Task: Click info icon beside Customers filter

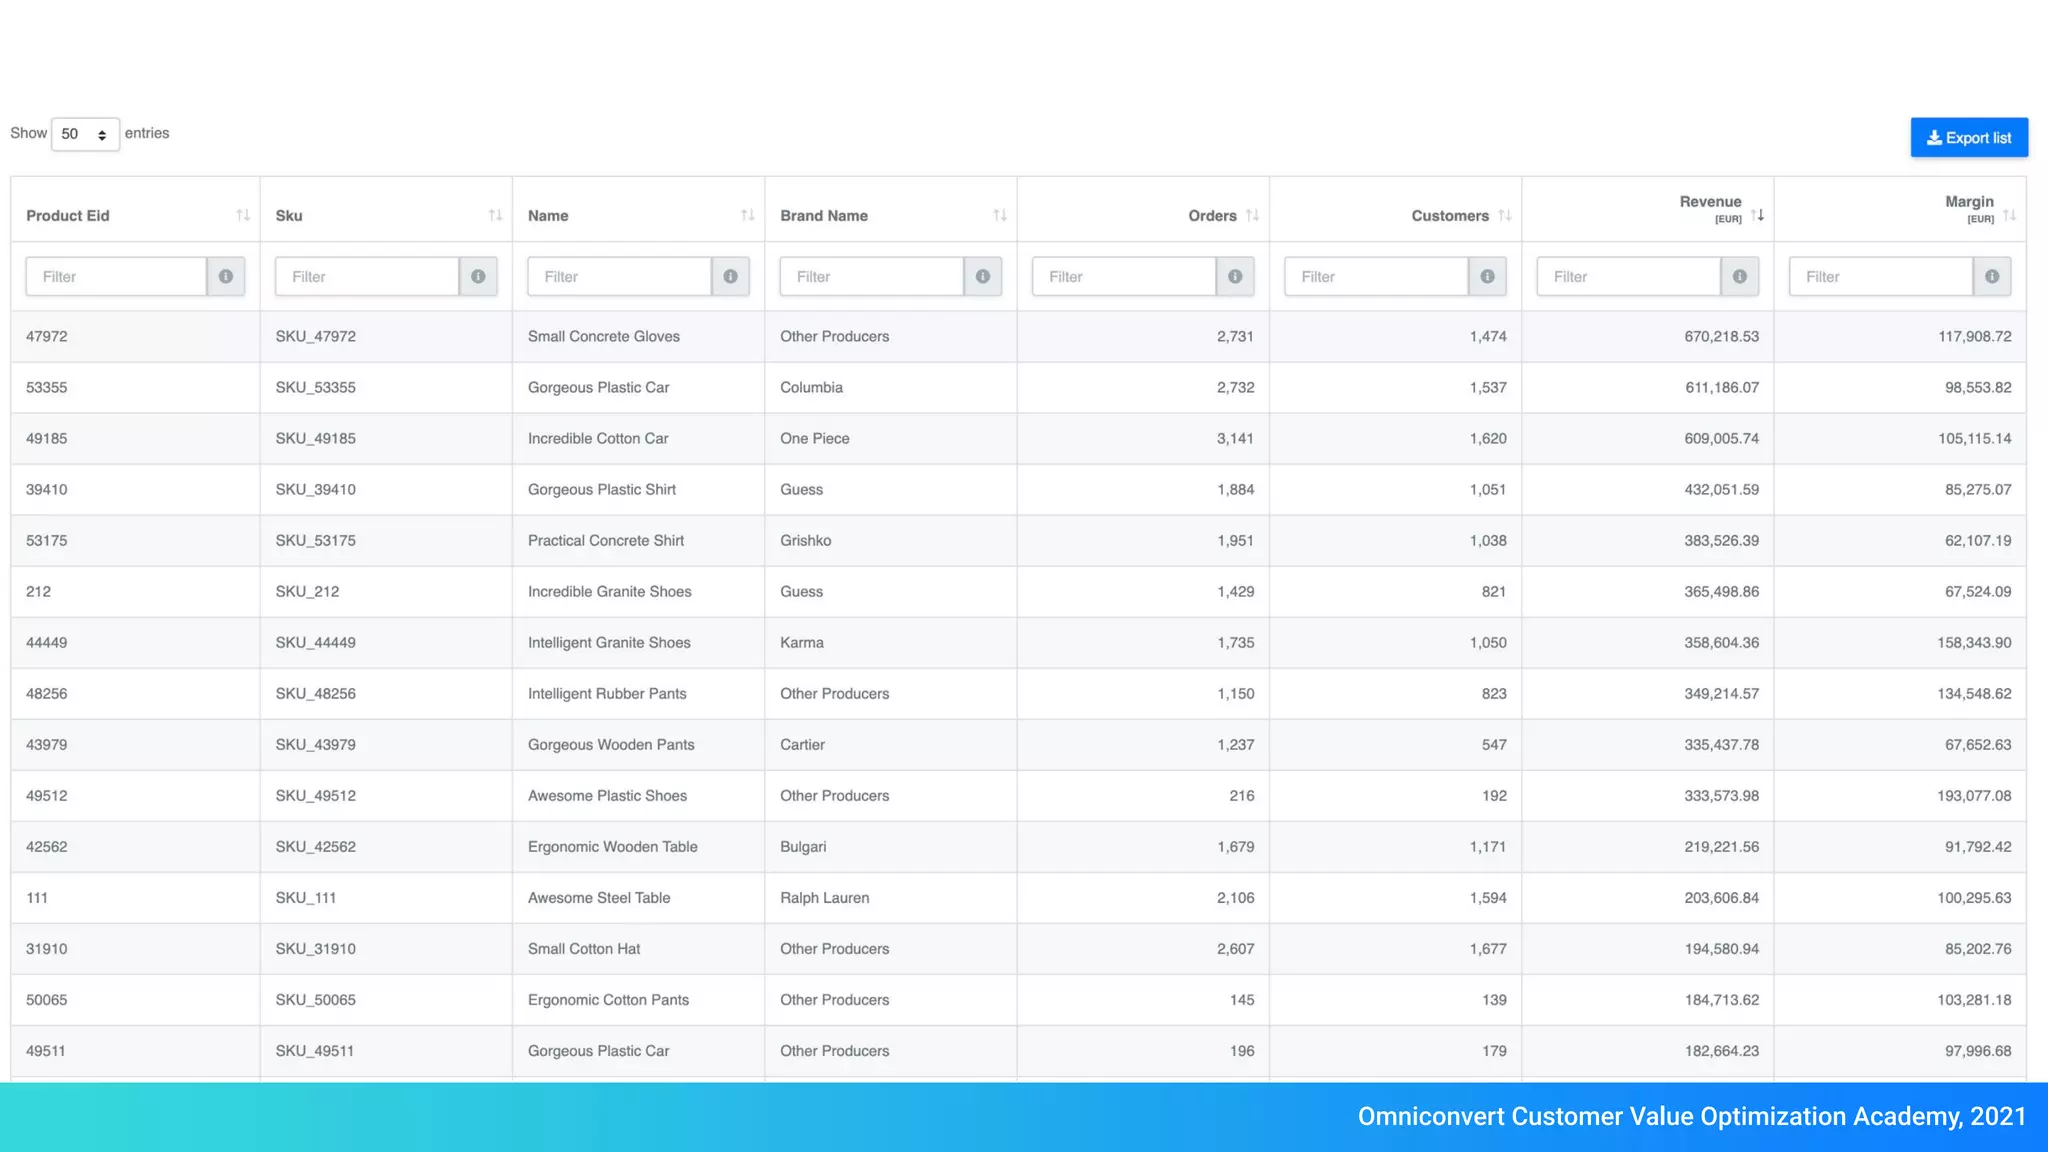Action: click(1487, 277)
